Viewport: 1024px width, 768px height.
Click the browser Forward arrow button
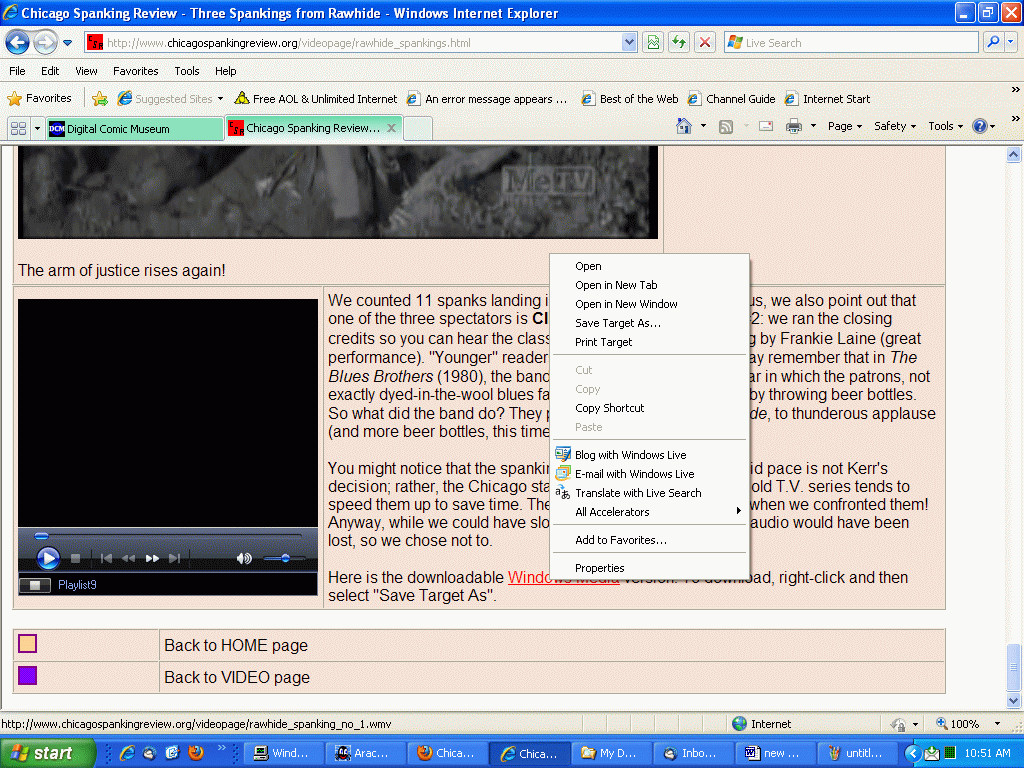point(44,43)
